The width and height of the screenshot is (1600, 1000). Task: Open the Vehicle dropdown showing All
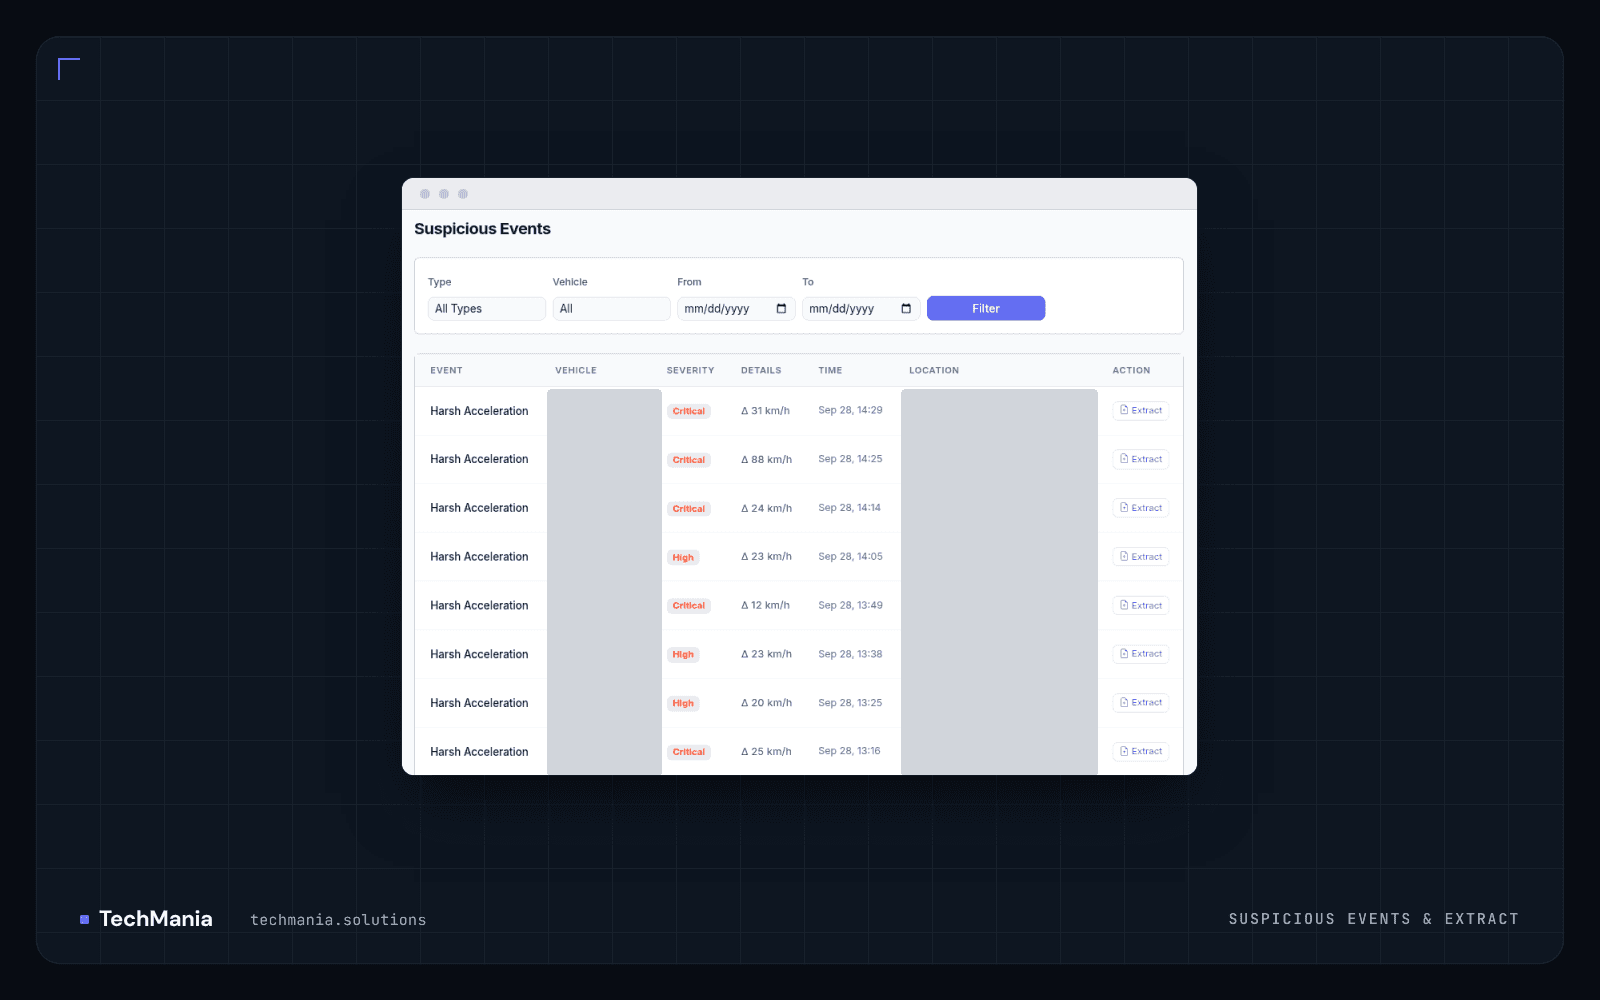[x=611, y=309]
